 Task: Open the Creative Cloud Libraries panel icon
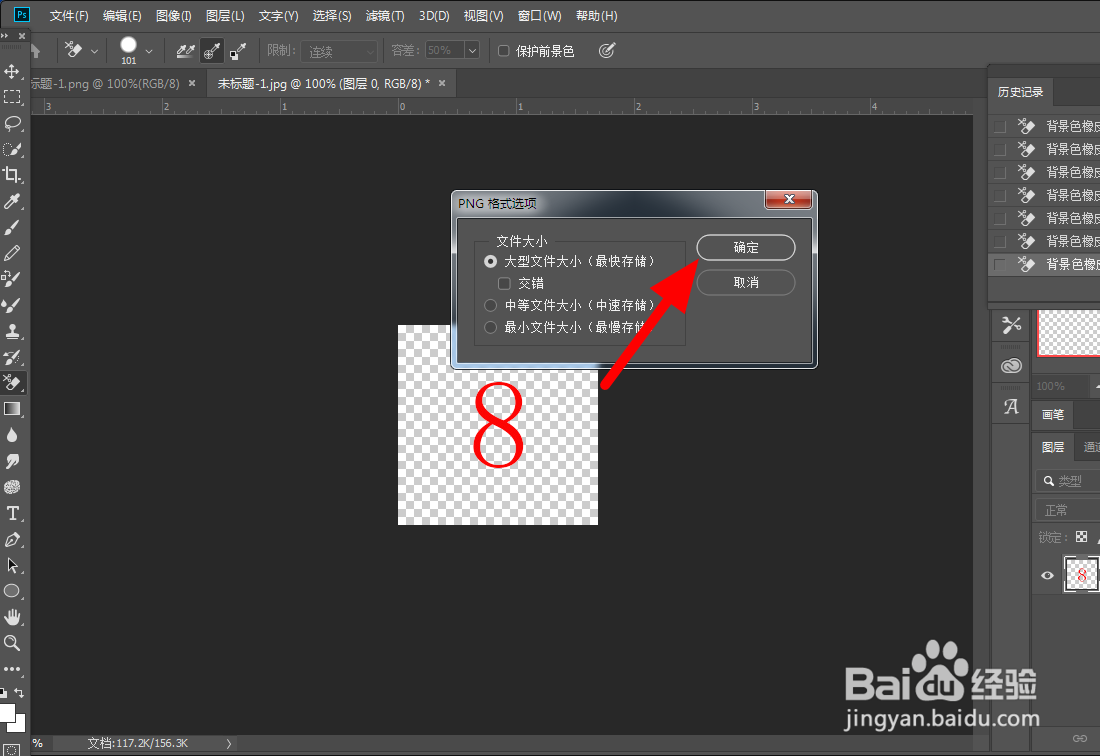pyautogui.click(x=1011, y=365)
